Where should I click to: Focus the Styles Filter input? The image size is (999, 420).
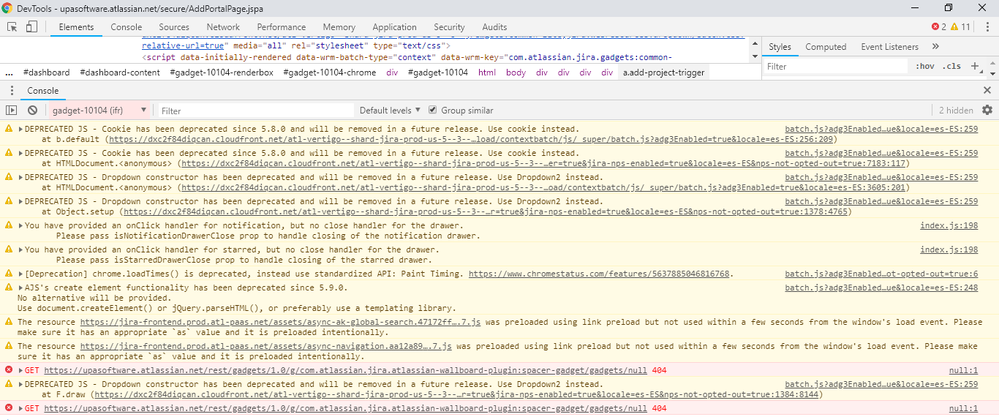point(836,66)
